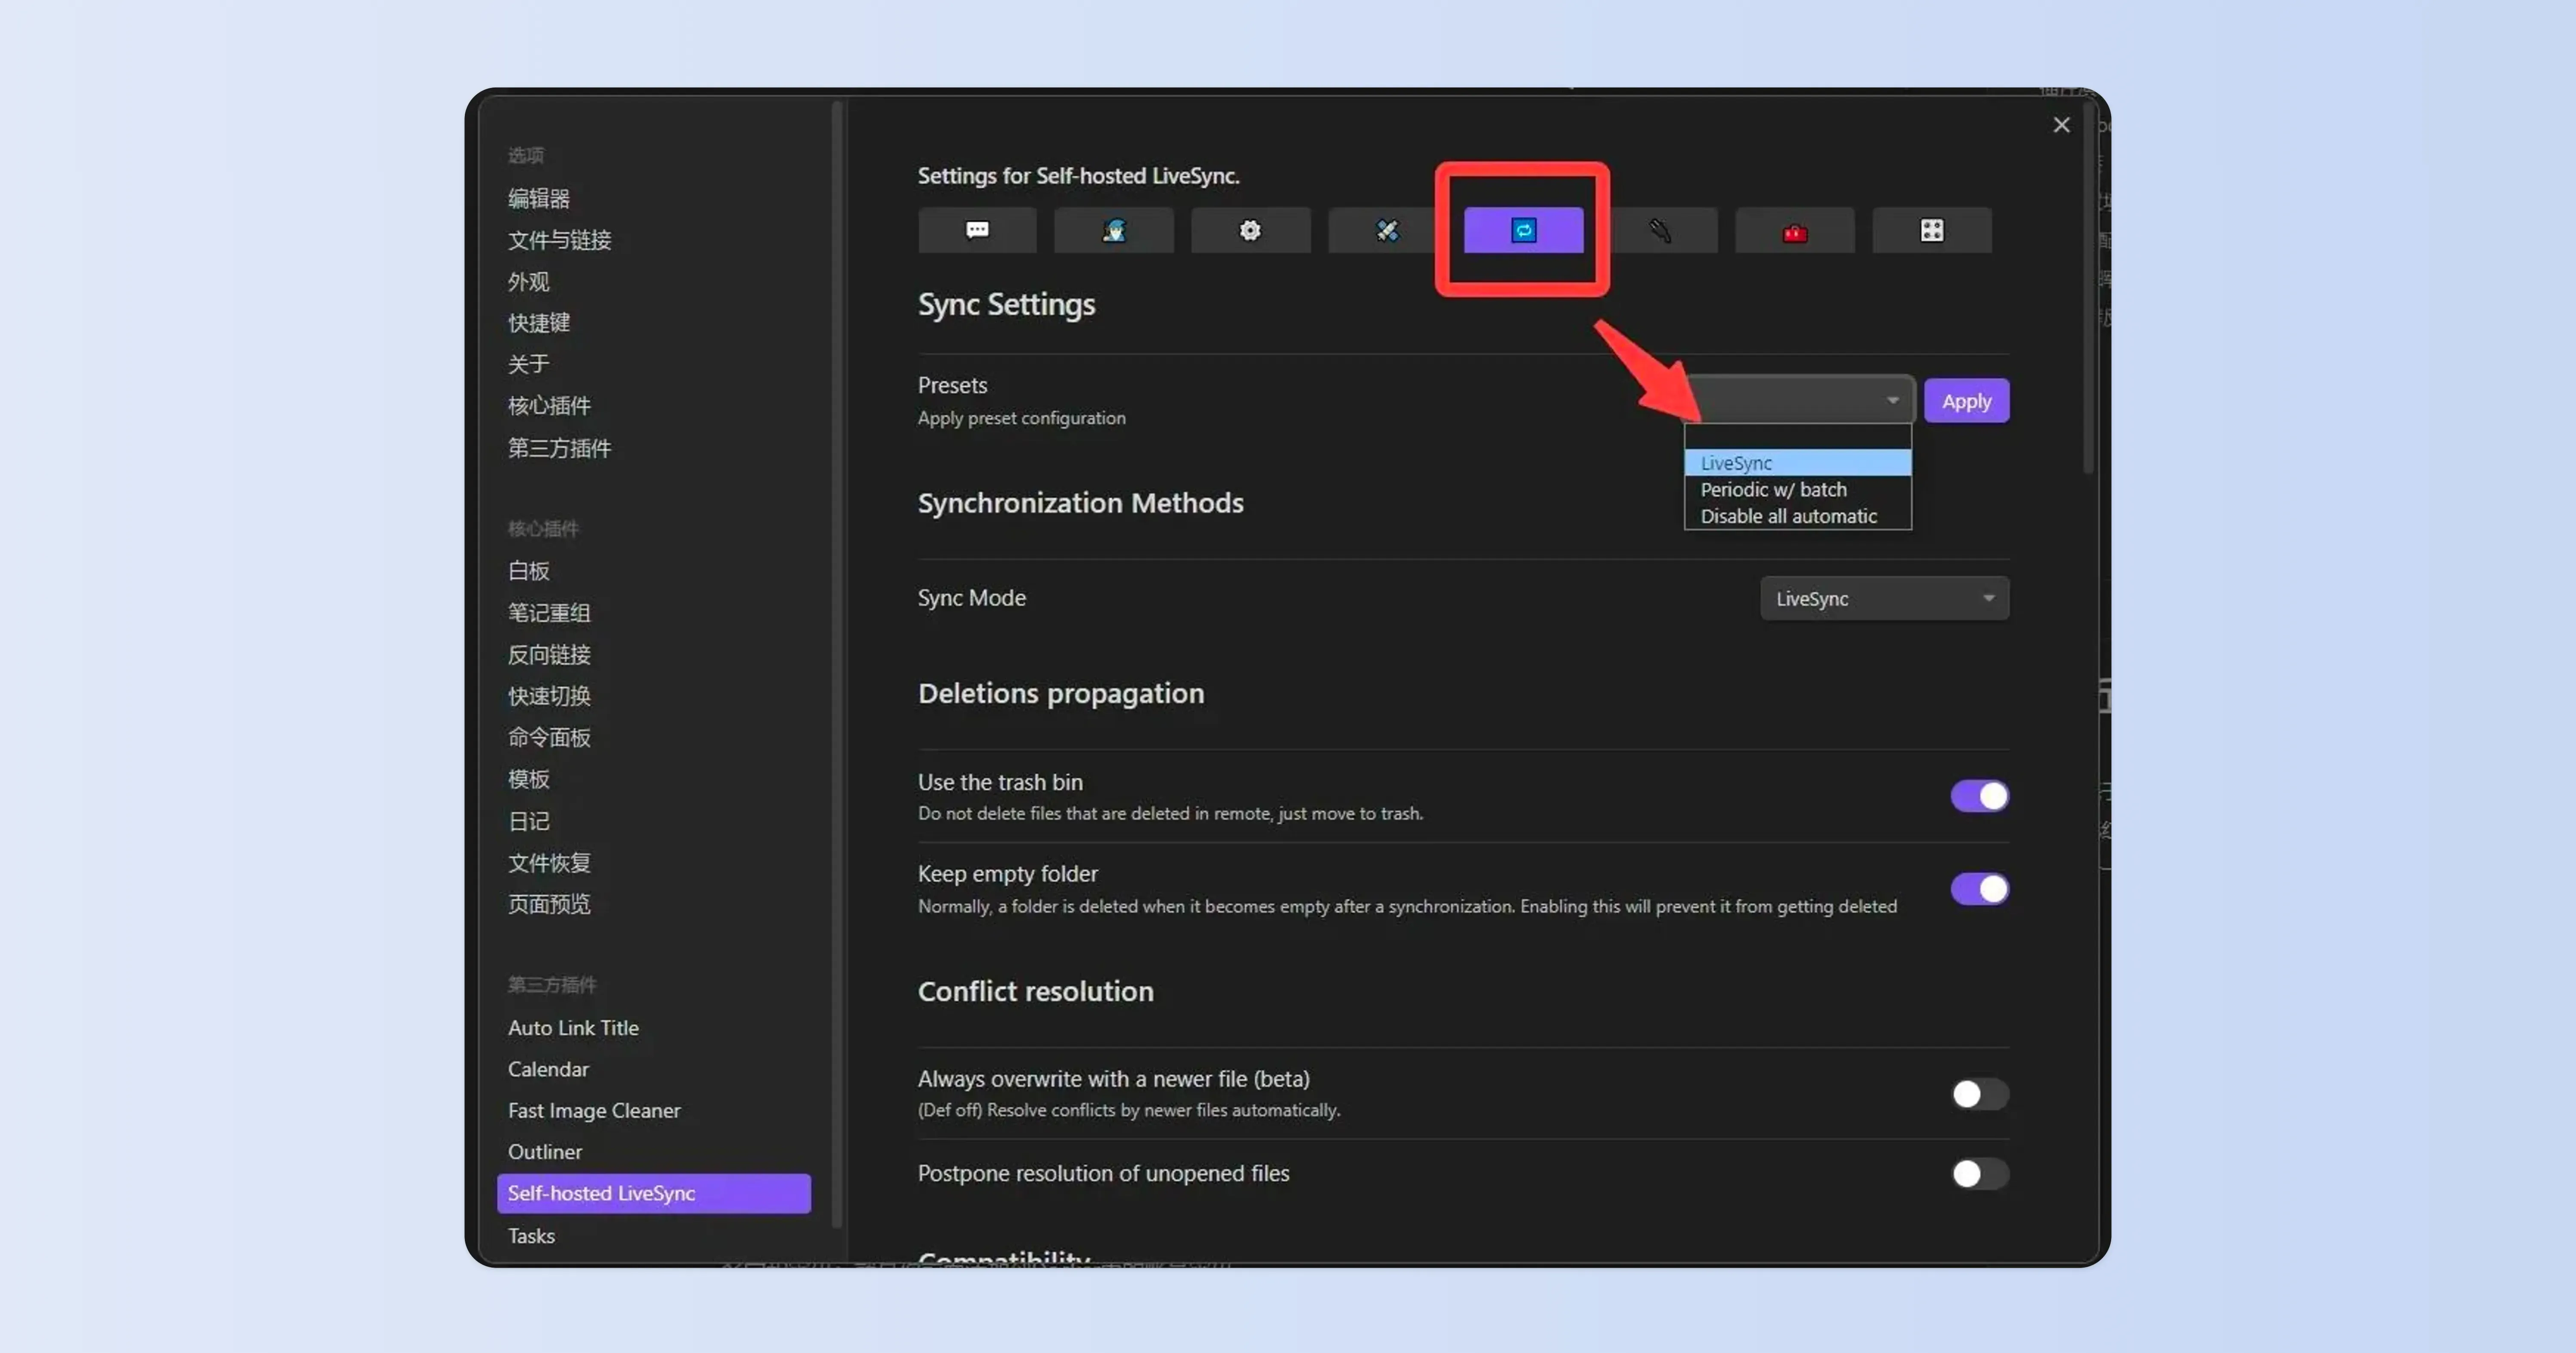Image resolution: width=2576 pixels, height=1353 pixels.
Task: Open the speech bubble change-log tab
Action: point(977,230)
